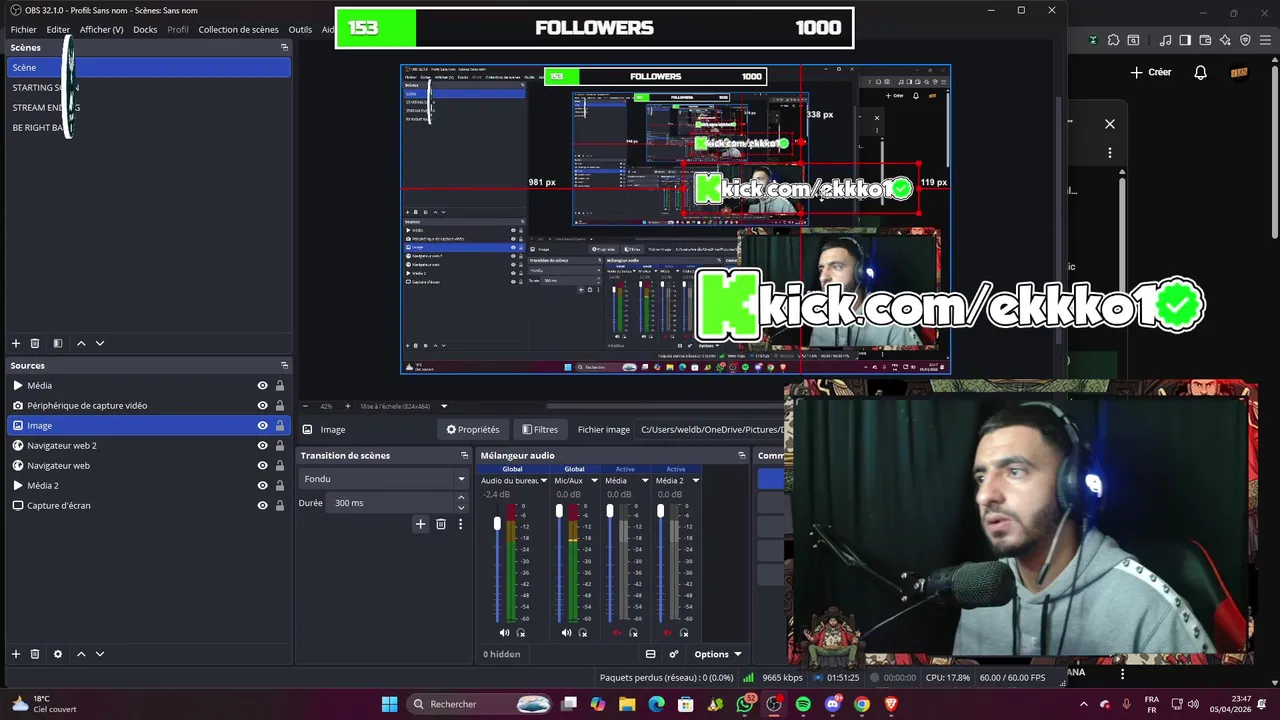The image size is (1280, 720).
Task: Open the Afficher (V) menu
Action: pos(101,29)
